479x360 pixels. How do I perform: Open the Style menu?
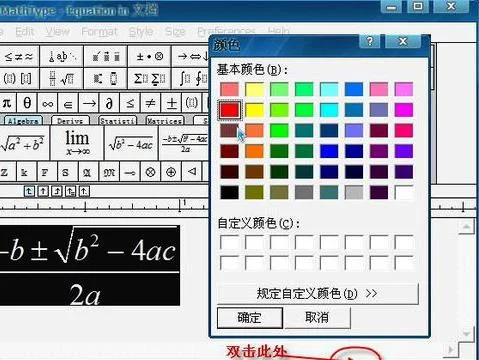pyautogui.click(x=141, y=32)
